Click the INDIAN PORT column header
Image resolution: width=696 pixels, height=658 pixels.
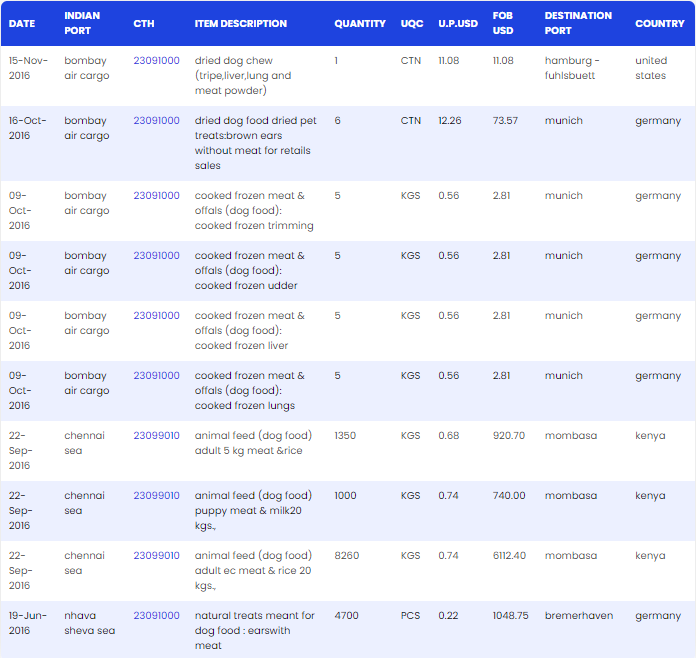pos(82,23)
